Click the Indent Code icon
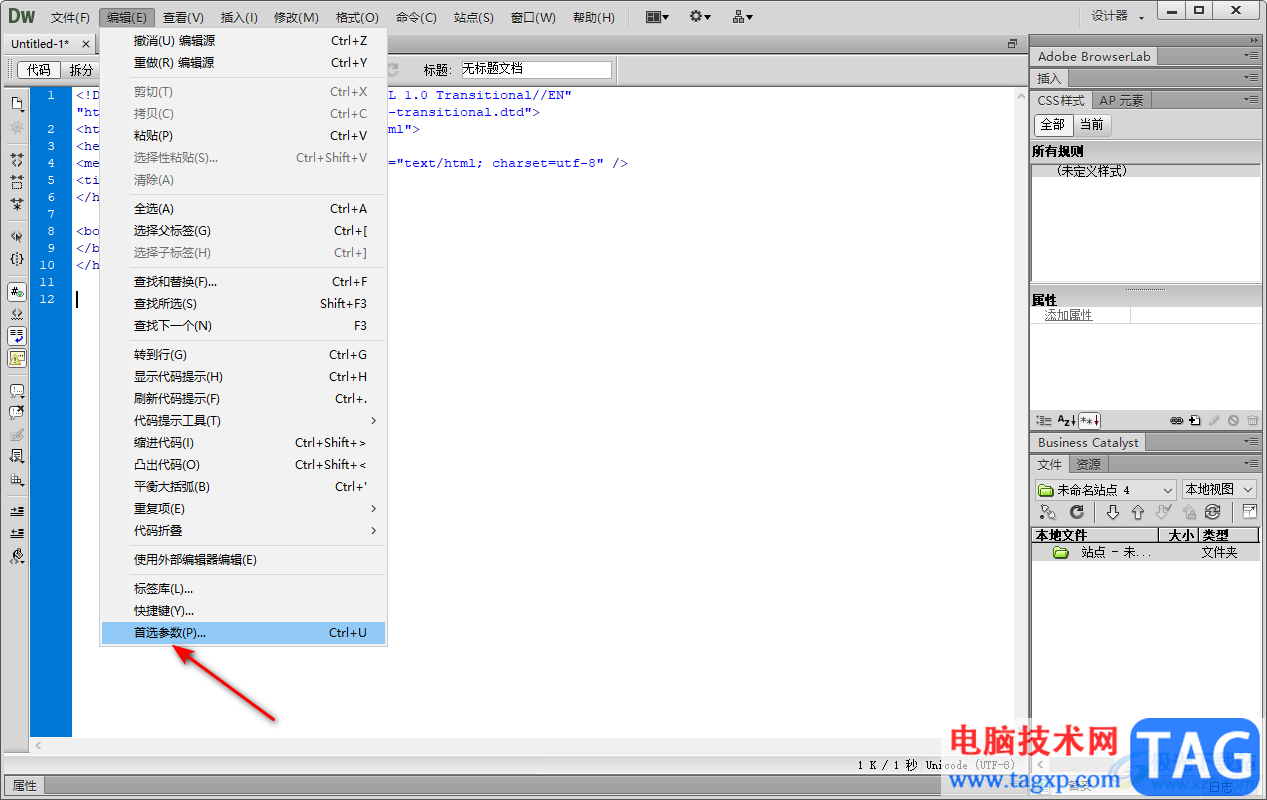This screenshot has height=800, width=1267. coord(17,511)
